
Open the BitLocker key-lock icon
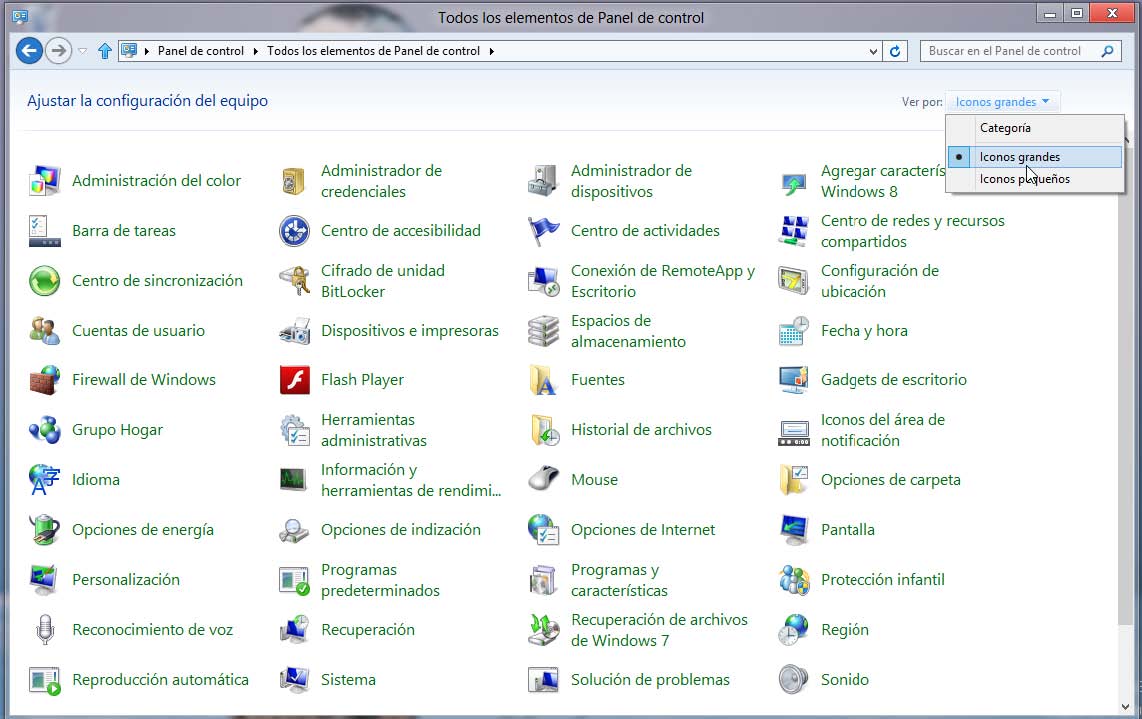click(294, 280)
